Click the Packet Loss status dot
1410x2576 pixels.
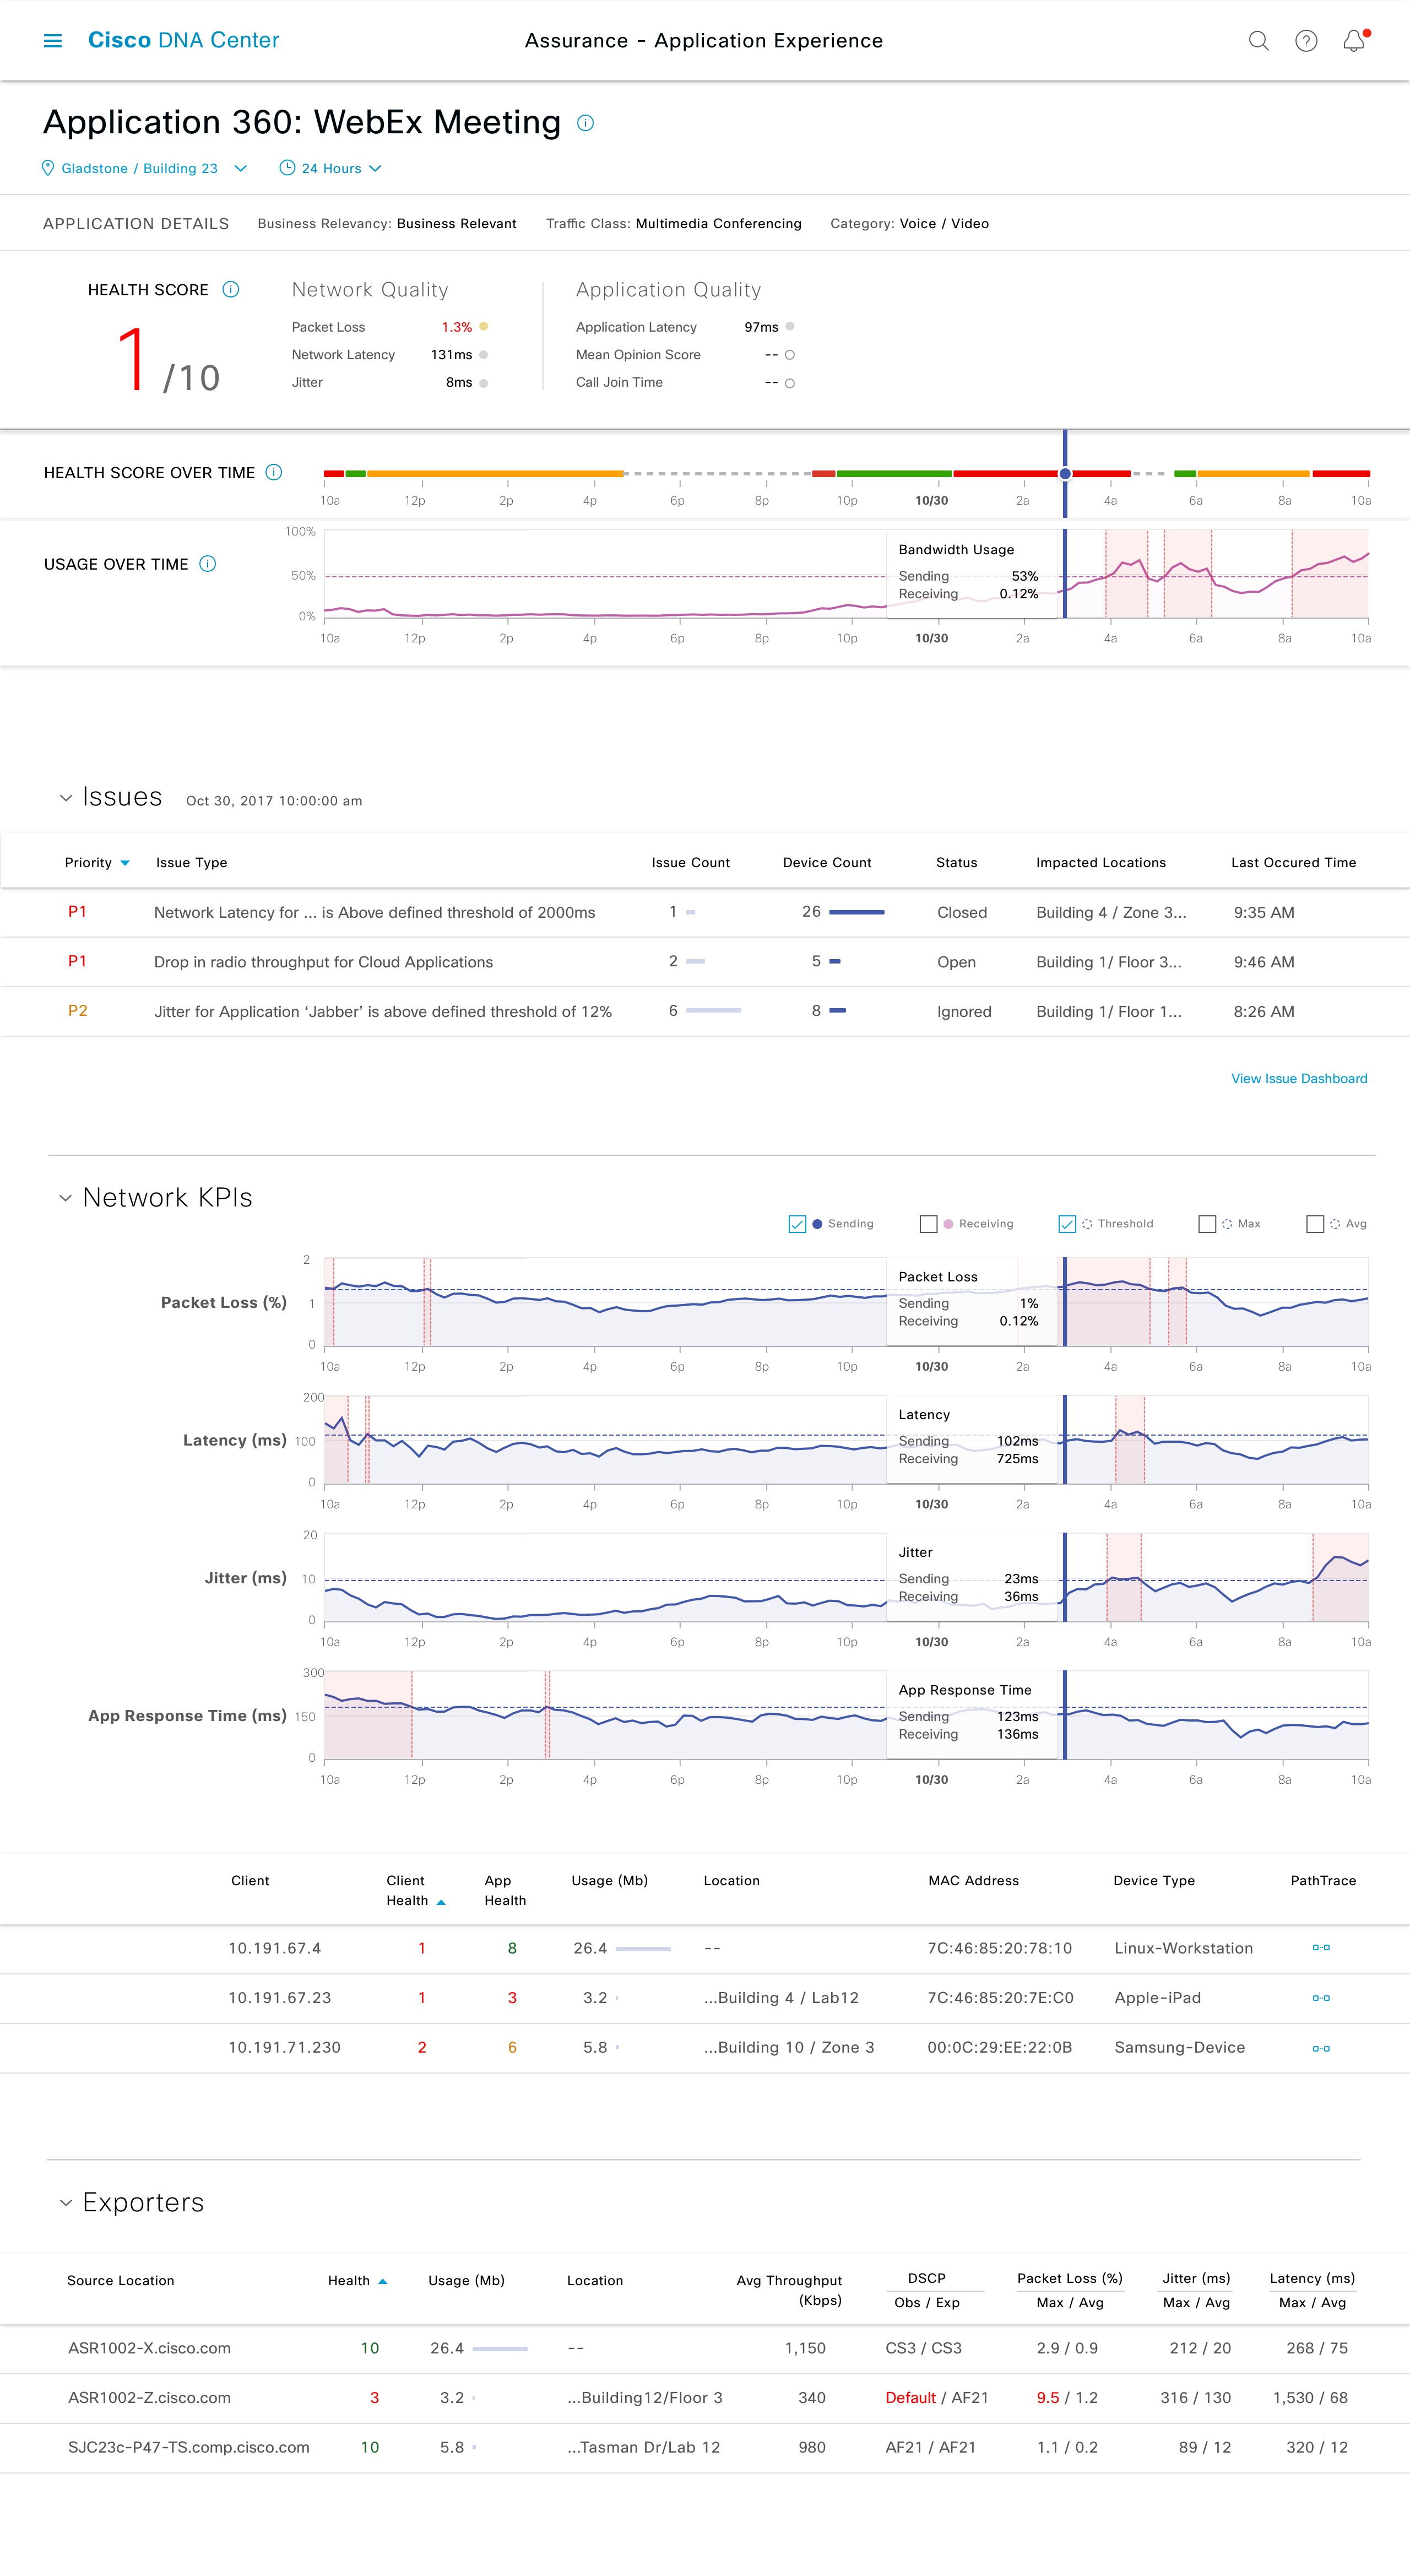click(484, 327)
